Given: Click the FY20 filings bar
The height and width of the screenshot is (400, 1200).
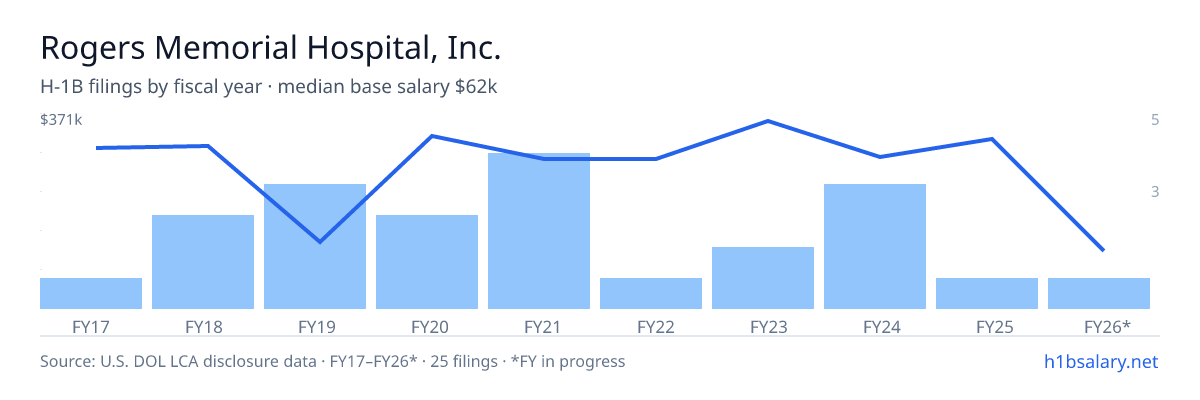Looking at the screenshot, I should pos(427,262).
